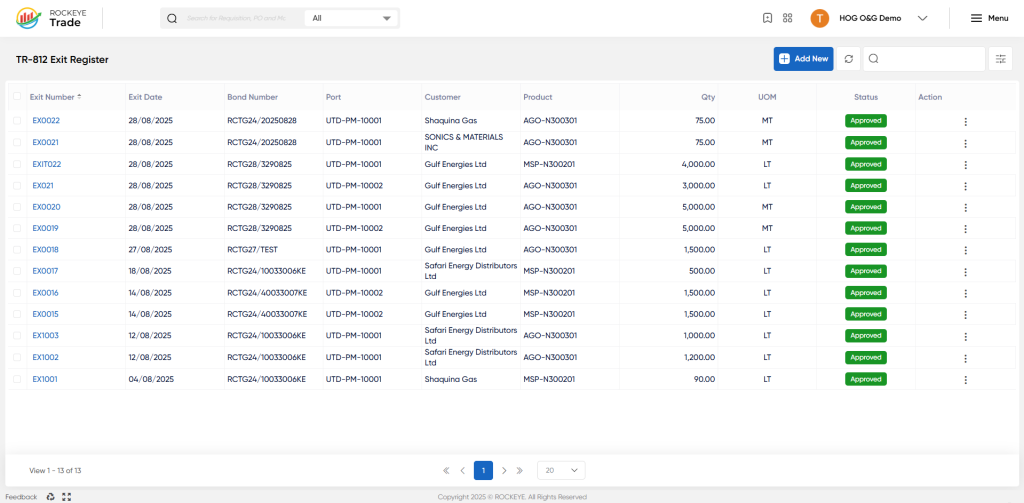The image size is (1024, 503).
Task: Click bond number RCTG27/TEST cell
Action: [254, 250]
